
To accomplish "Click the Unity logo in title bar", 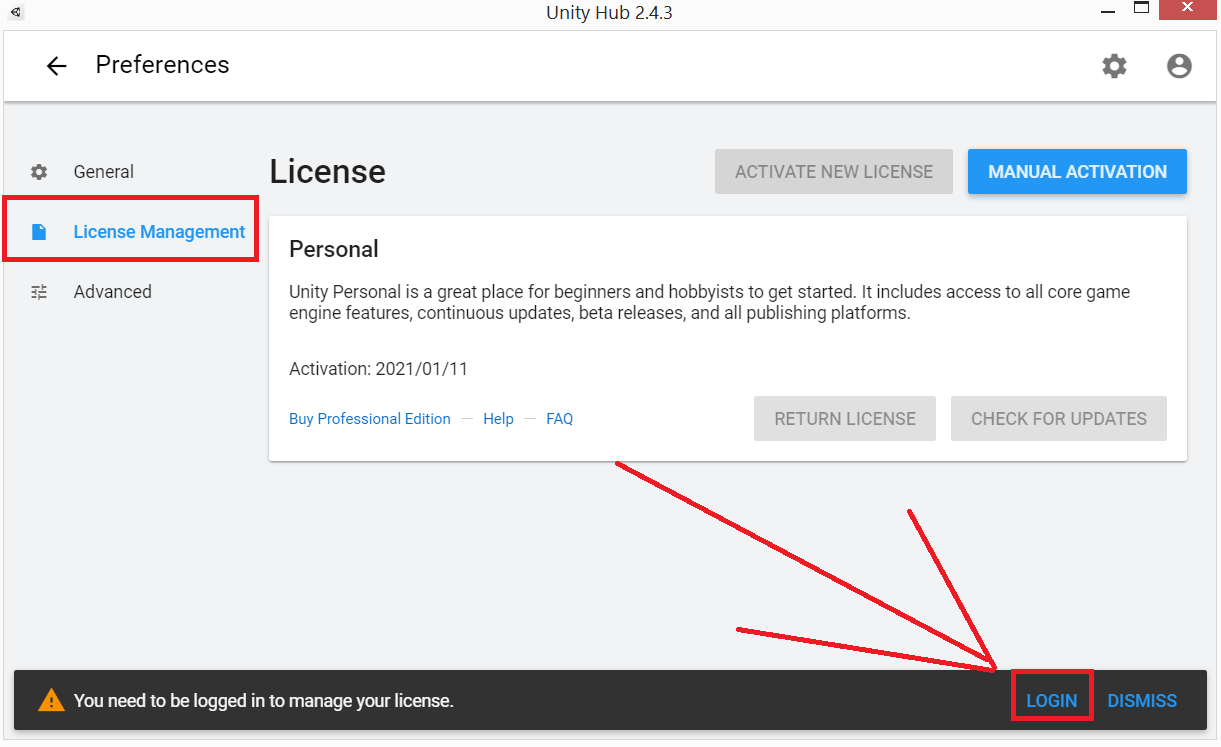I will click(16, 12).
